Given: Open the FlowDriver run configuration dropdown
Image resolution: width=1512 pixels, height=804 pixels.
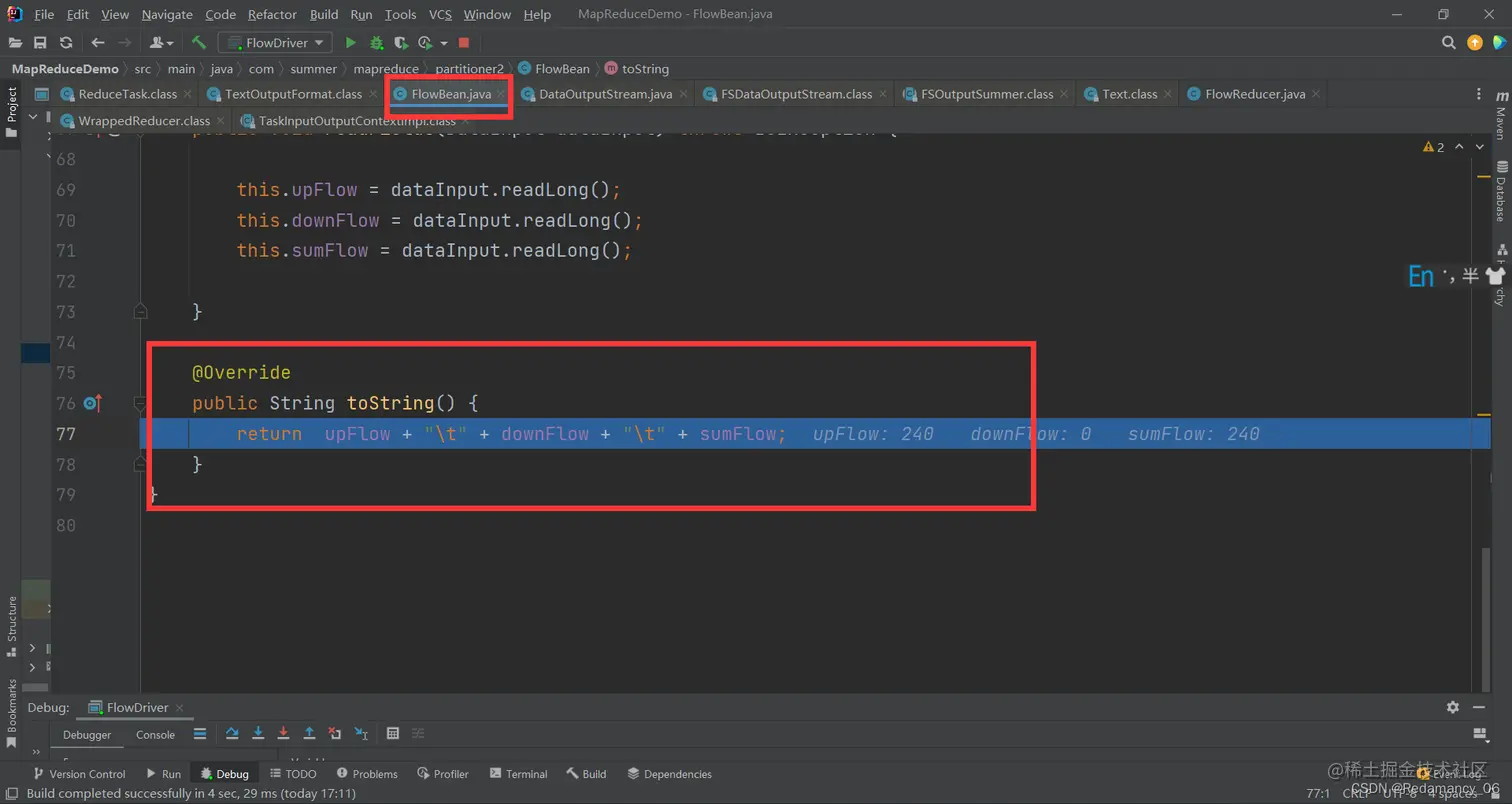Looking at the screenshot, I should tap(277, 42).
